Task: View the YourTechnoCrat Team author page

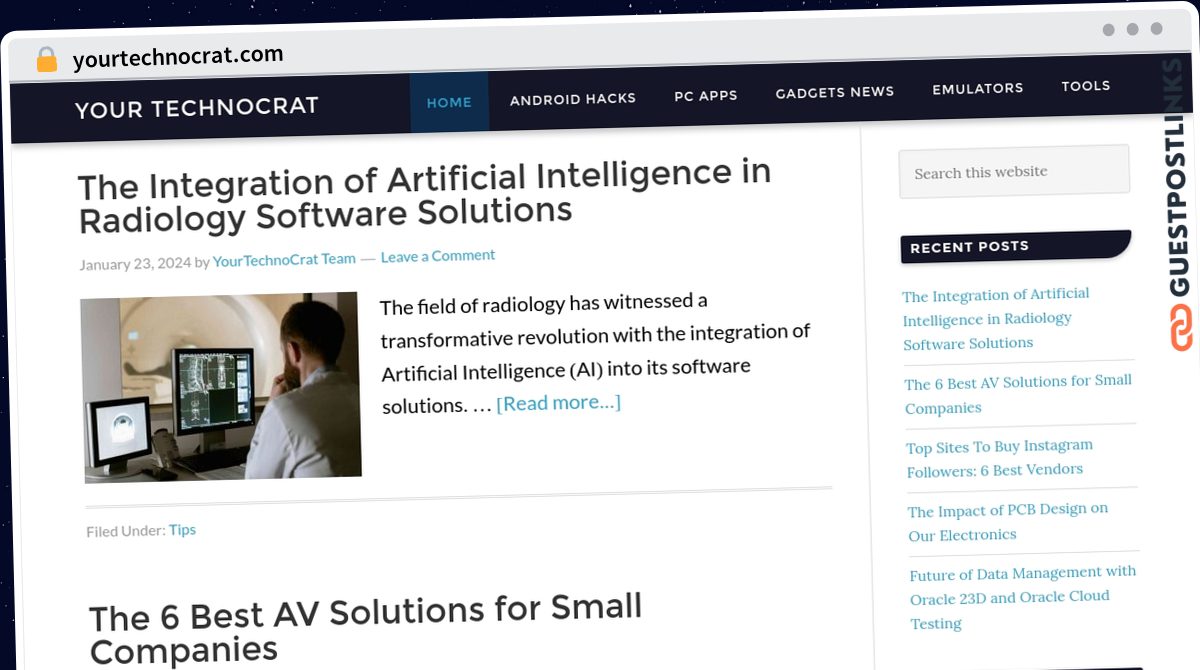Action: [284, 259]
